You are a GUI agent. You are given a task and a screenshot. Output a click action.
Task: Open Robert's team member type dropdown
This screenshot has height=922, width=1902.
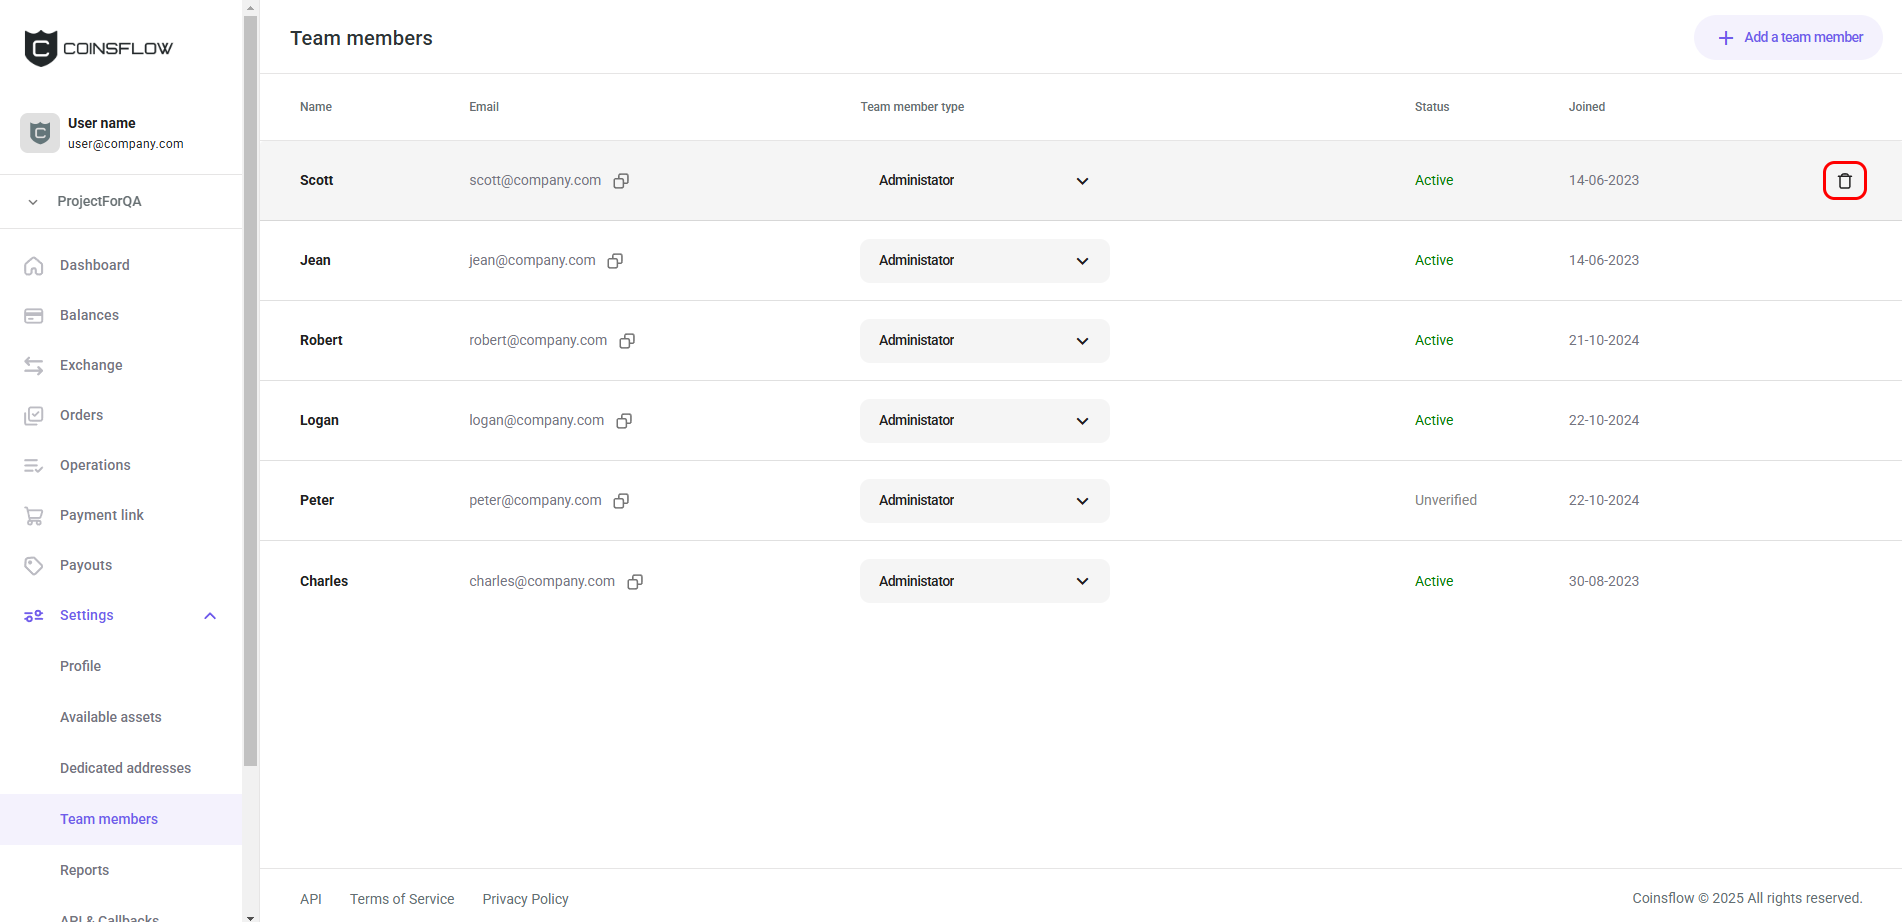pyautogui.click(x=984, y=341)
